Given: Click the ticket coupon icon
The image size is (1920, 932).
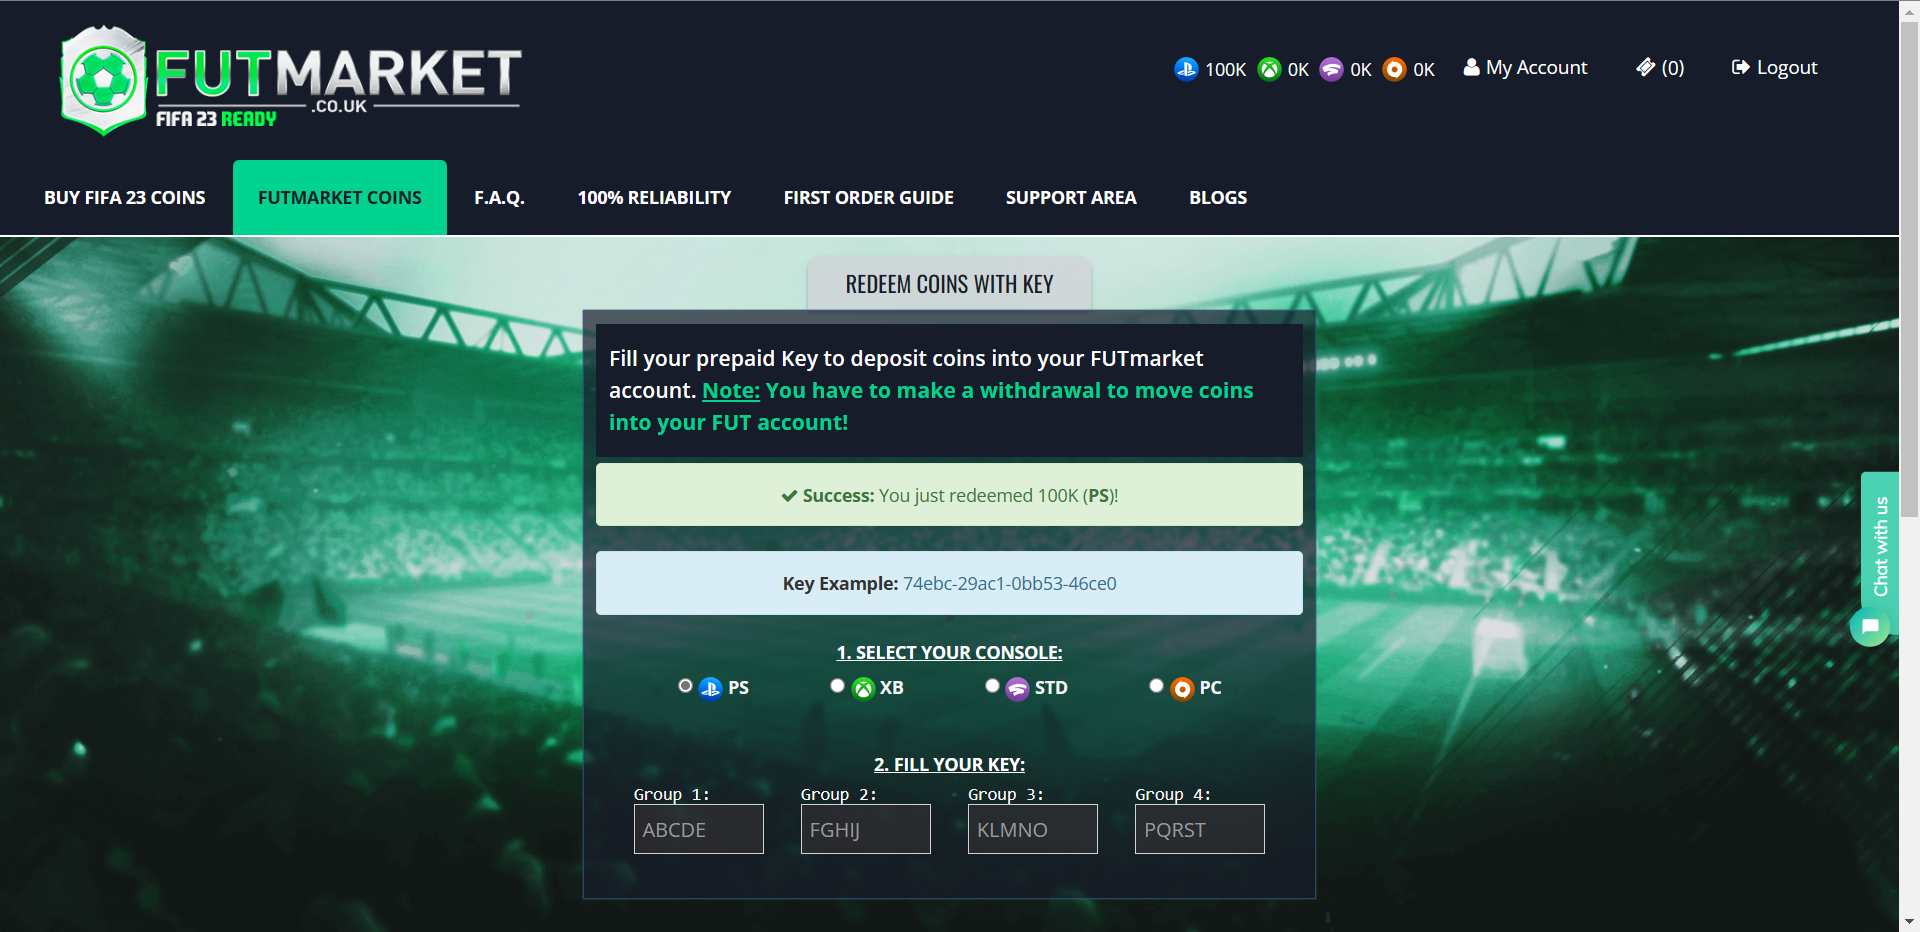Looking at the screenshot, I should [x=1645, y=67].
